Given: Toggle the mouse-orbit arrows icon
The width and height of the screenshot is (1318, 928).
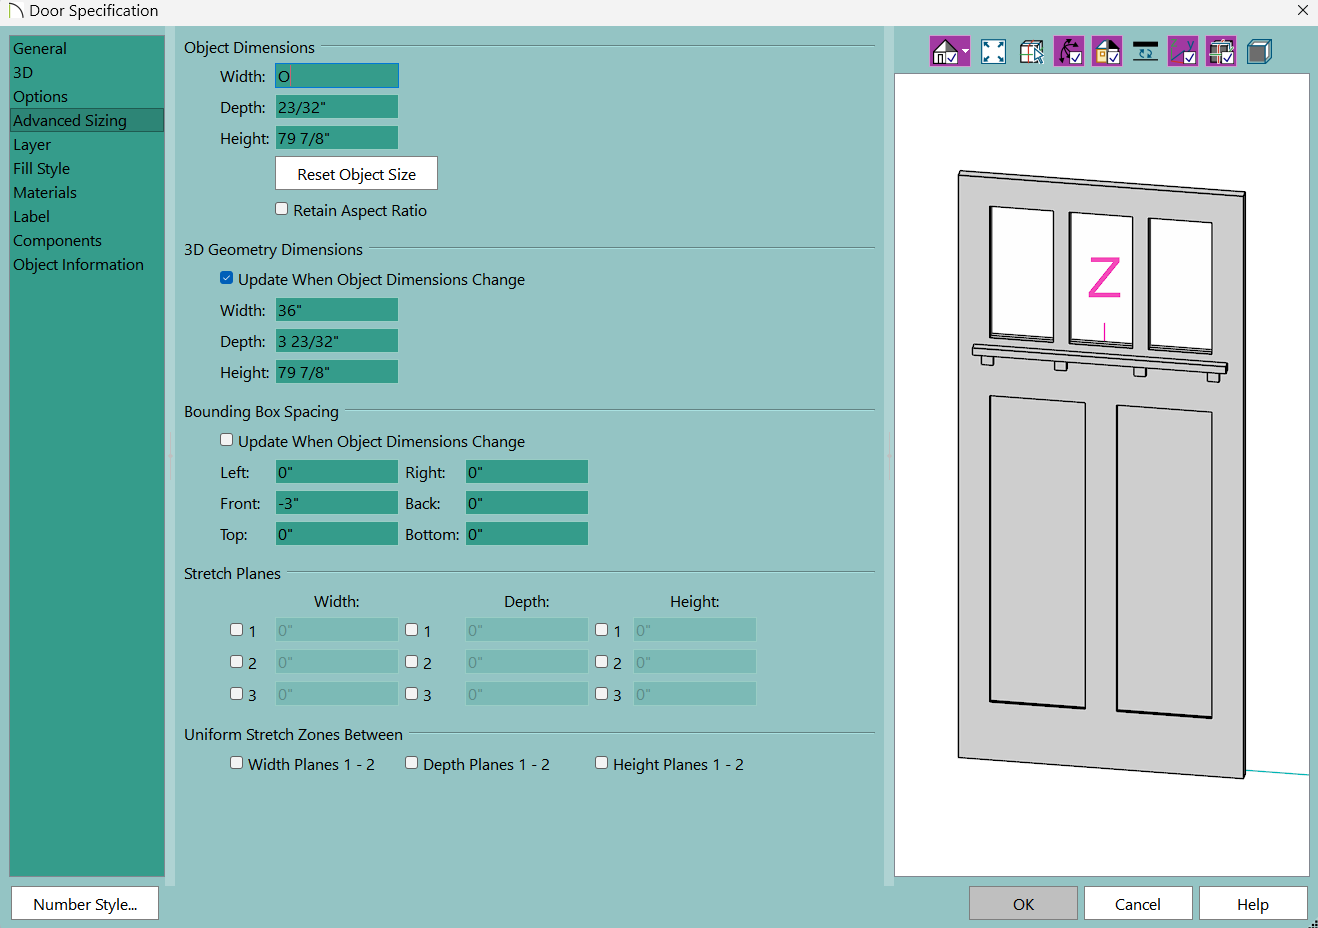Looking at the screenshot, I should (x=1069, y=52).
